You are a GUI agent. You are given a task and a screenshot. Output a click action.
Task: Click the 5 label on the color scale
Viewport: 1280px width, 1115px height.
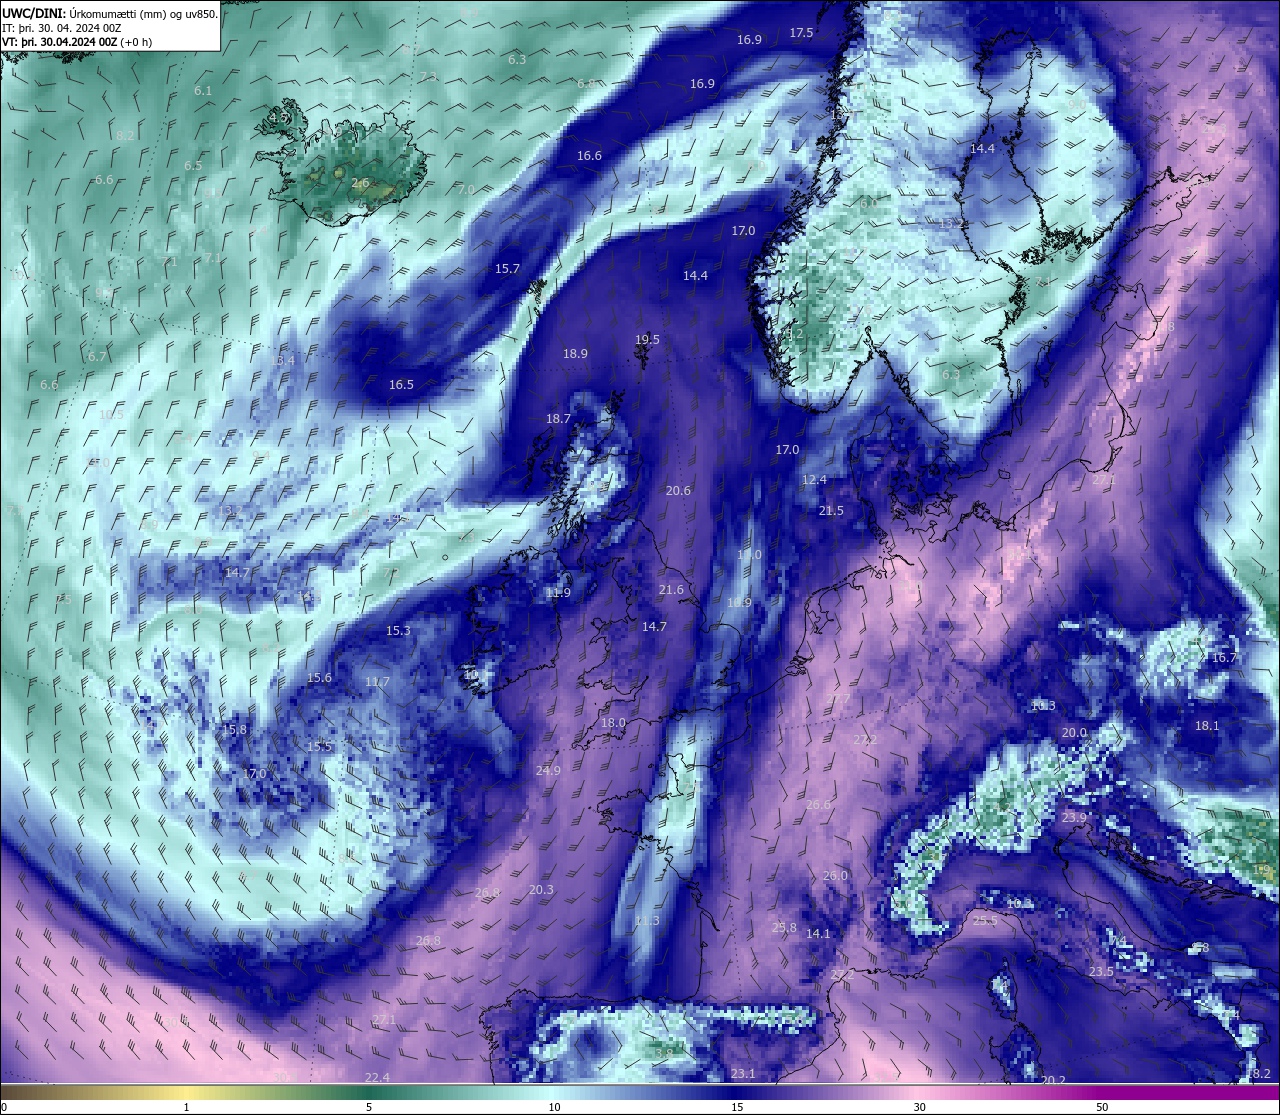369,1107
